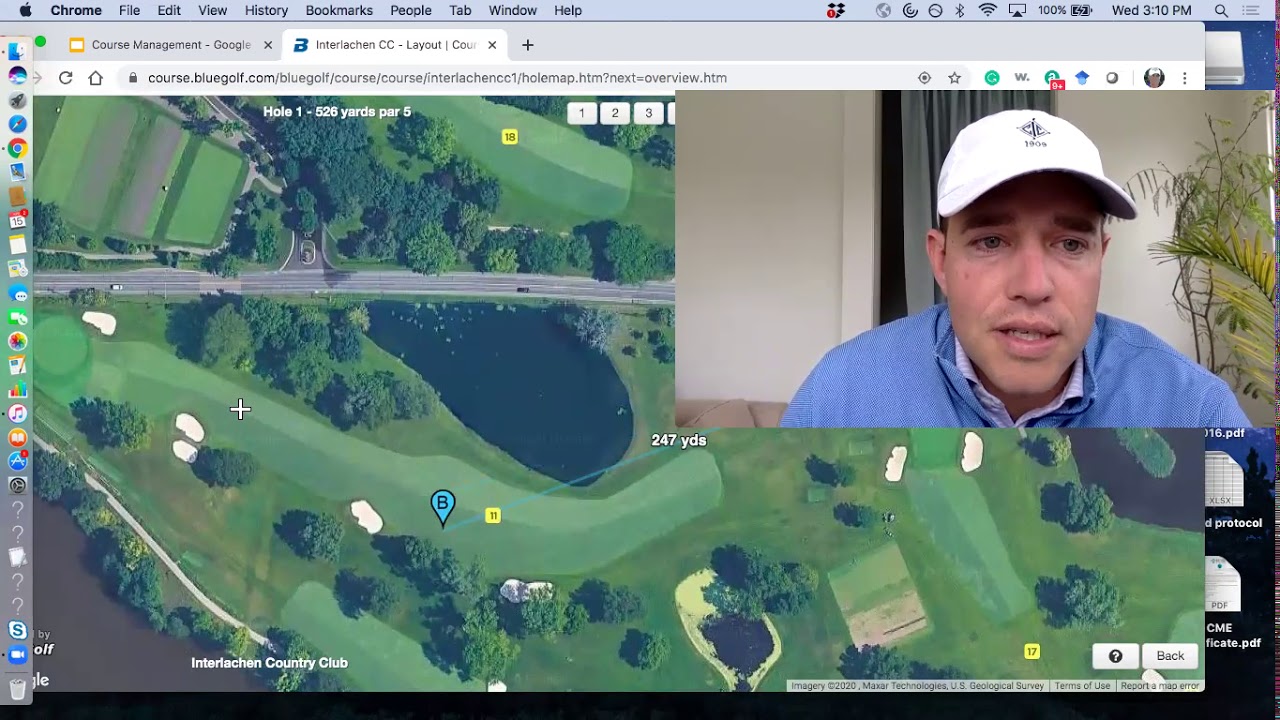Bookmark this page with the star icon
Viewport: 1280px width, 720px height.
954,78
